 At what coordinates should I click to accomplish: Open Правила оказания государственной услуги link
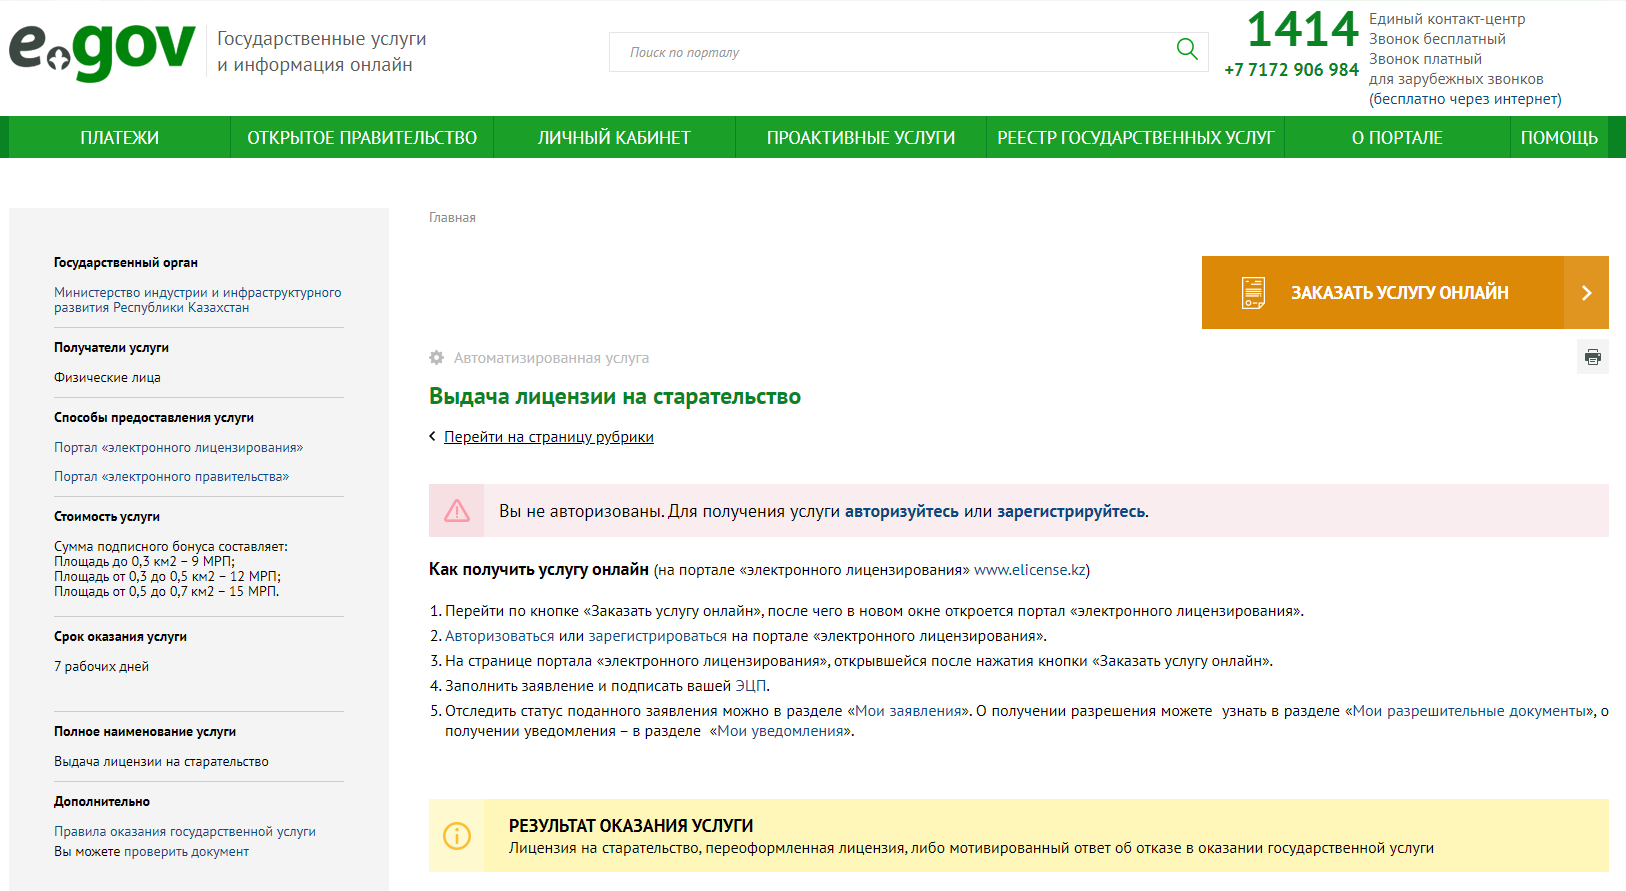point(185,831)
